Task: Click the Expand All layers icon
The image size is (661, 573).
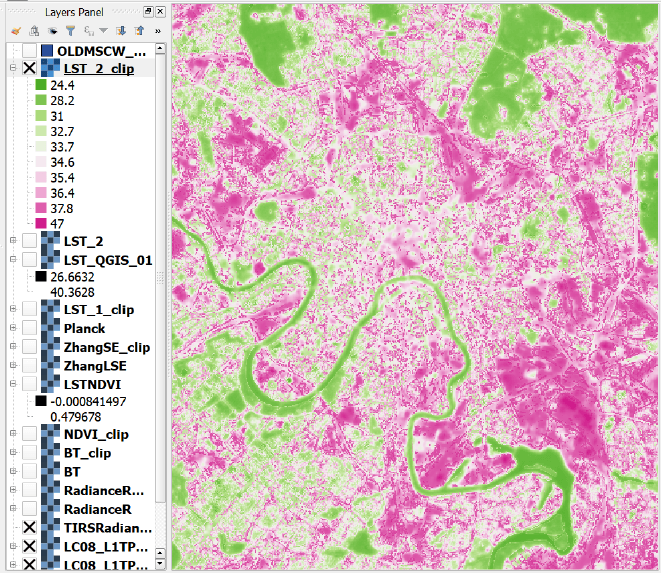Action: (x=121, y=31)
